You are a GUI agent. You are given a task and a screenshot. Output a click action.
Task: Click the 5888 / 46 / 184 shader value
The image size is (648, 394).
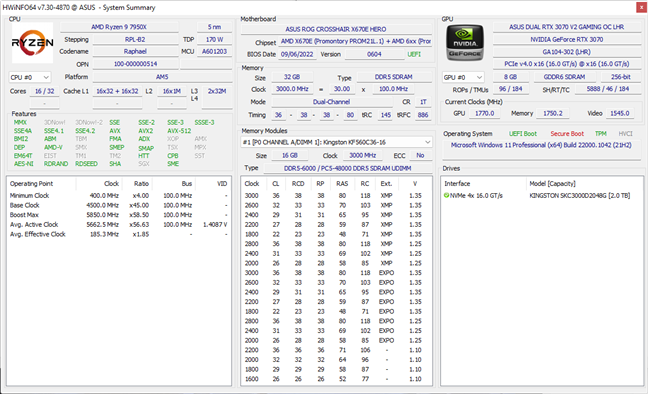(608, 89)
